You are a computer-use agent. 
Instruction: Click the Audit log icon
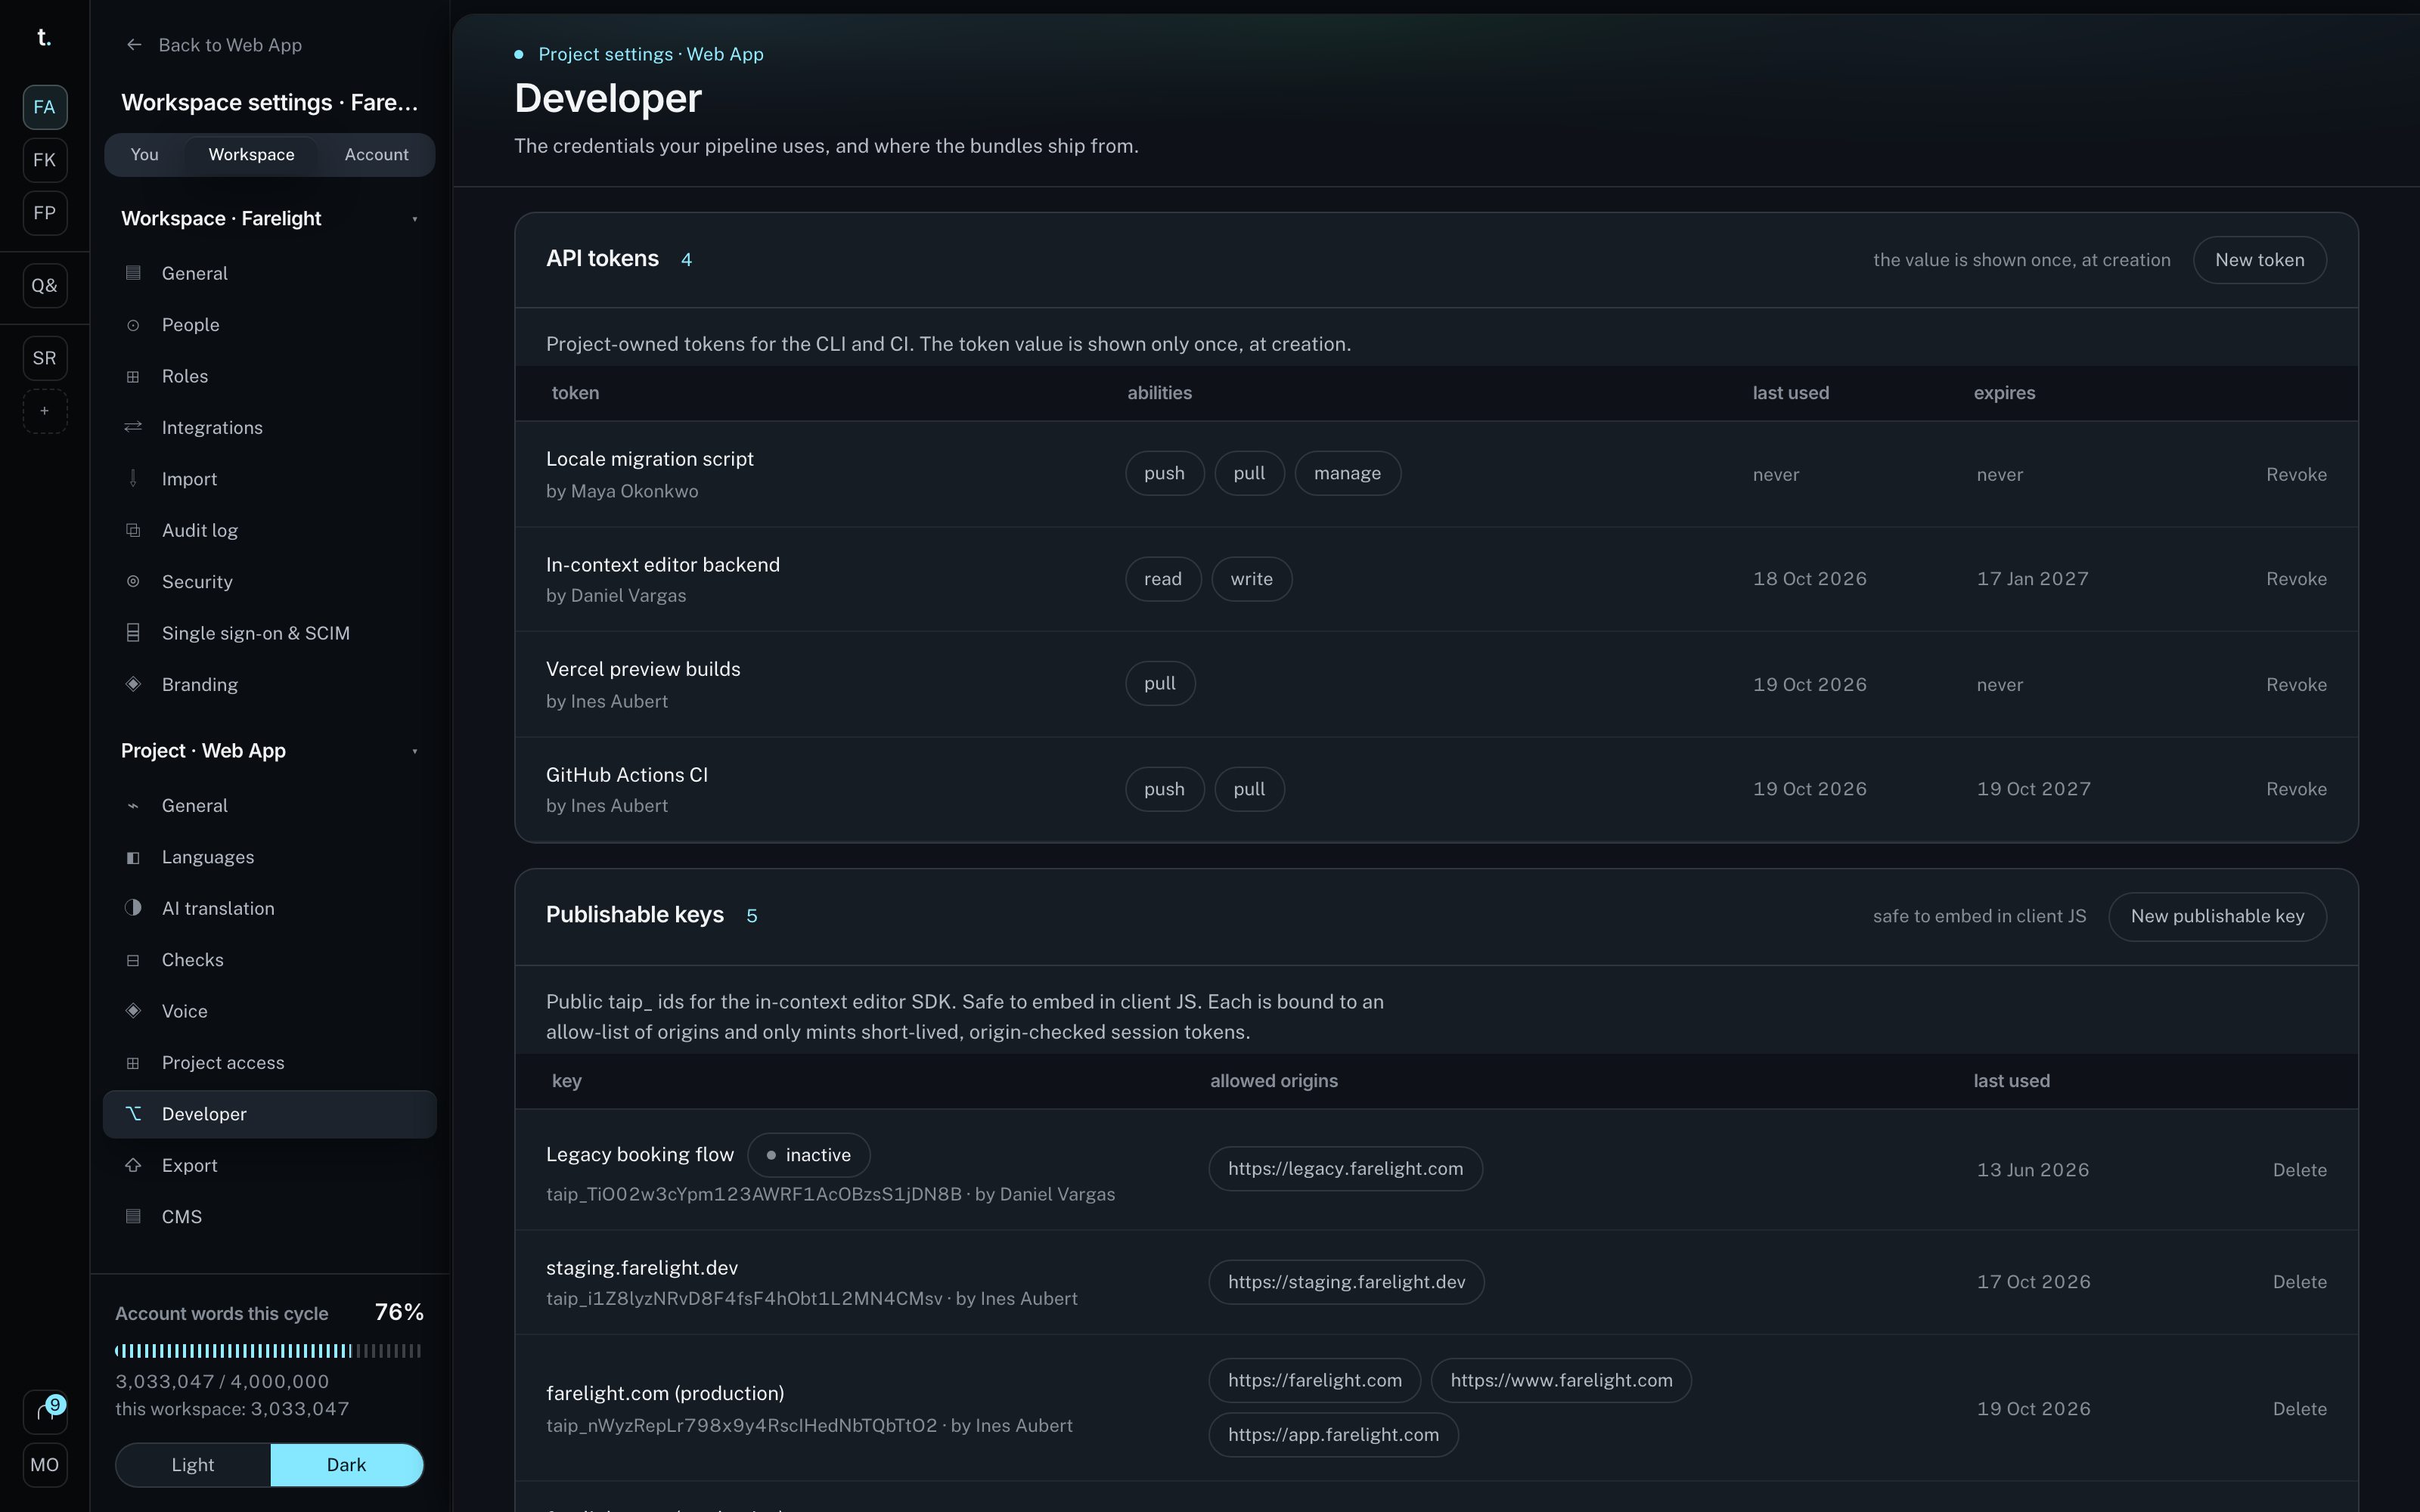point(133,530)
